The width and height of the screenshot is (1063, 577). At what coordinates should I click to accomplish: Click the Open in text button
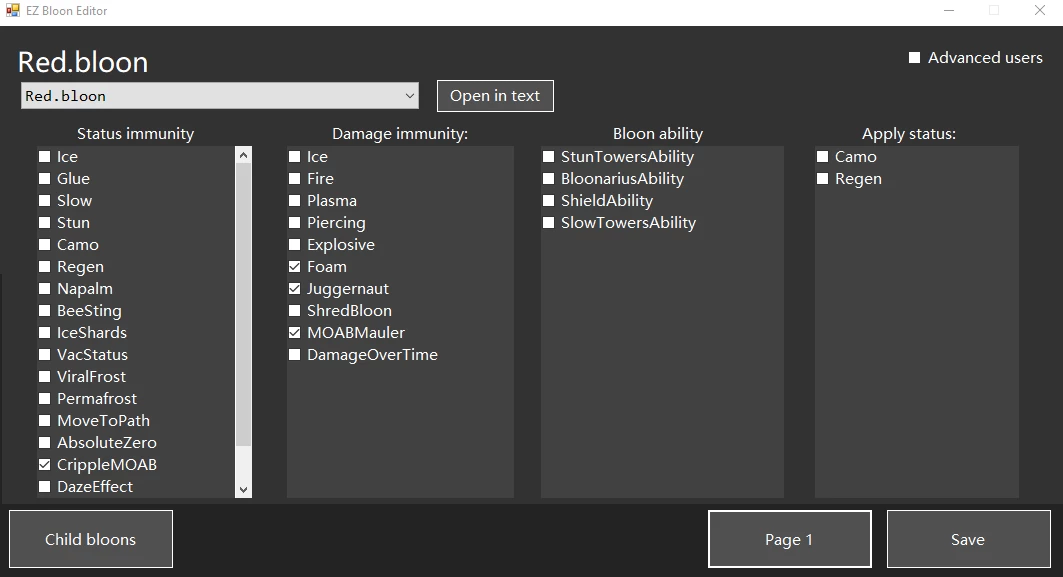click(x=495, y=96)
